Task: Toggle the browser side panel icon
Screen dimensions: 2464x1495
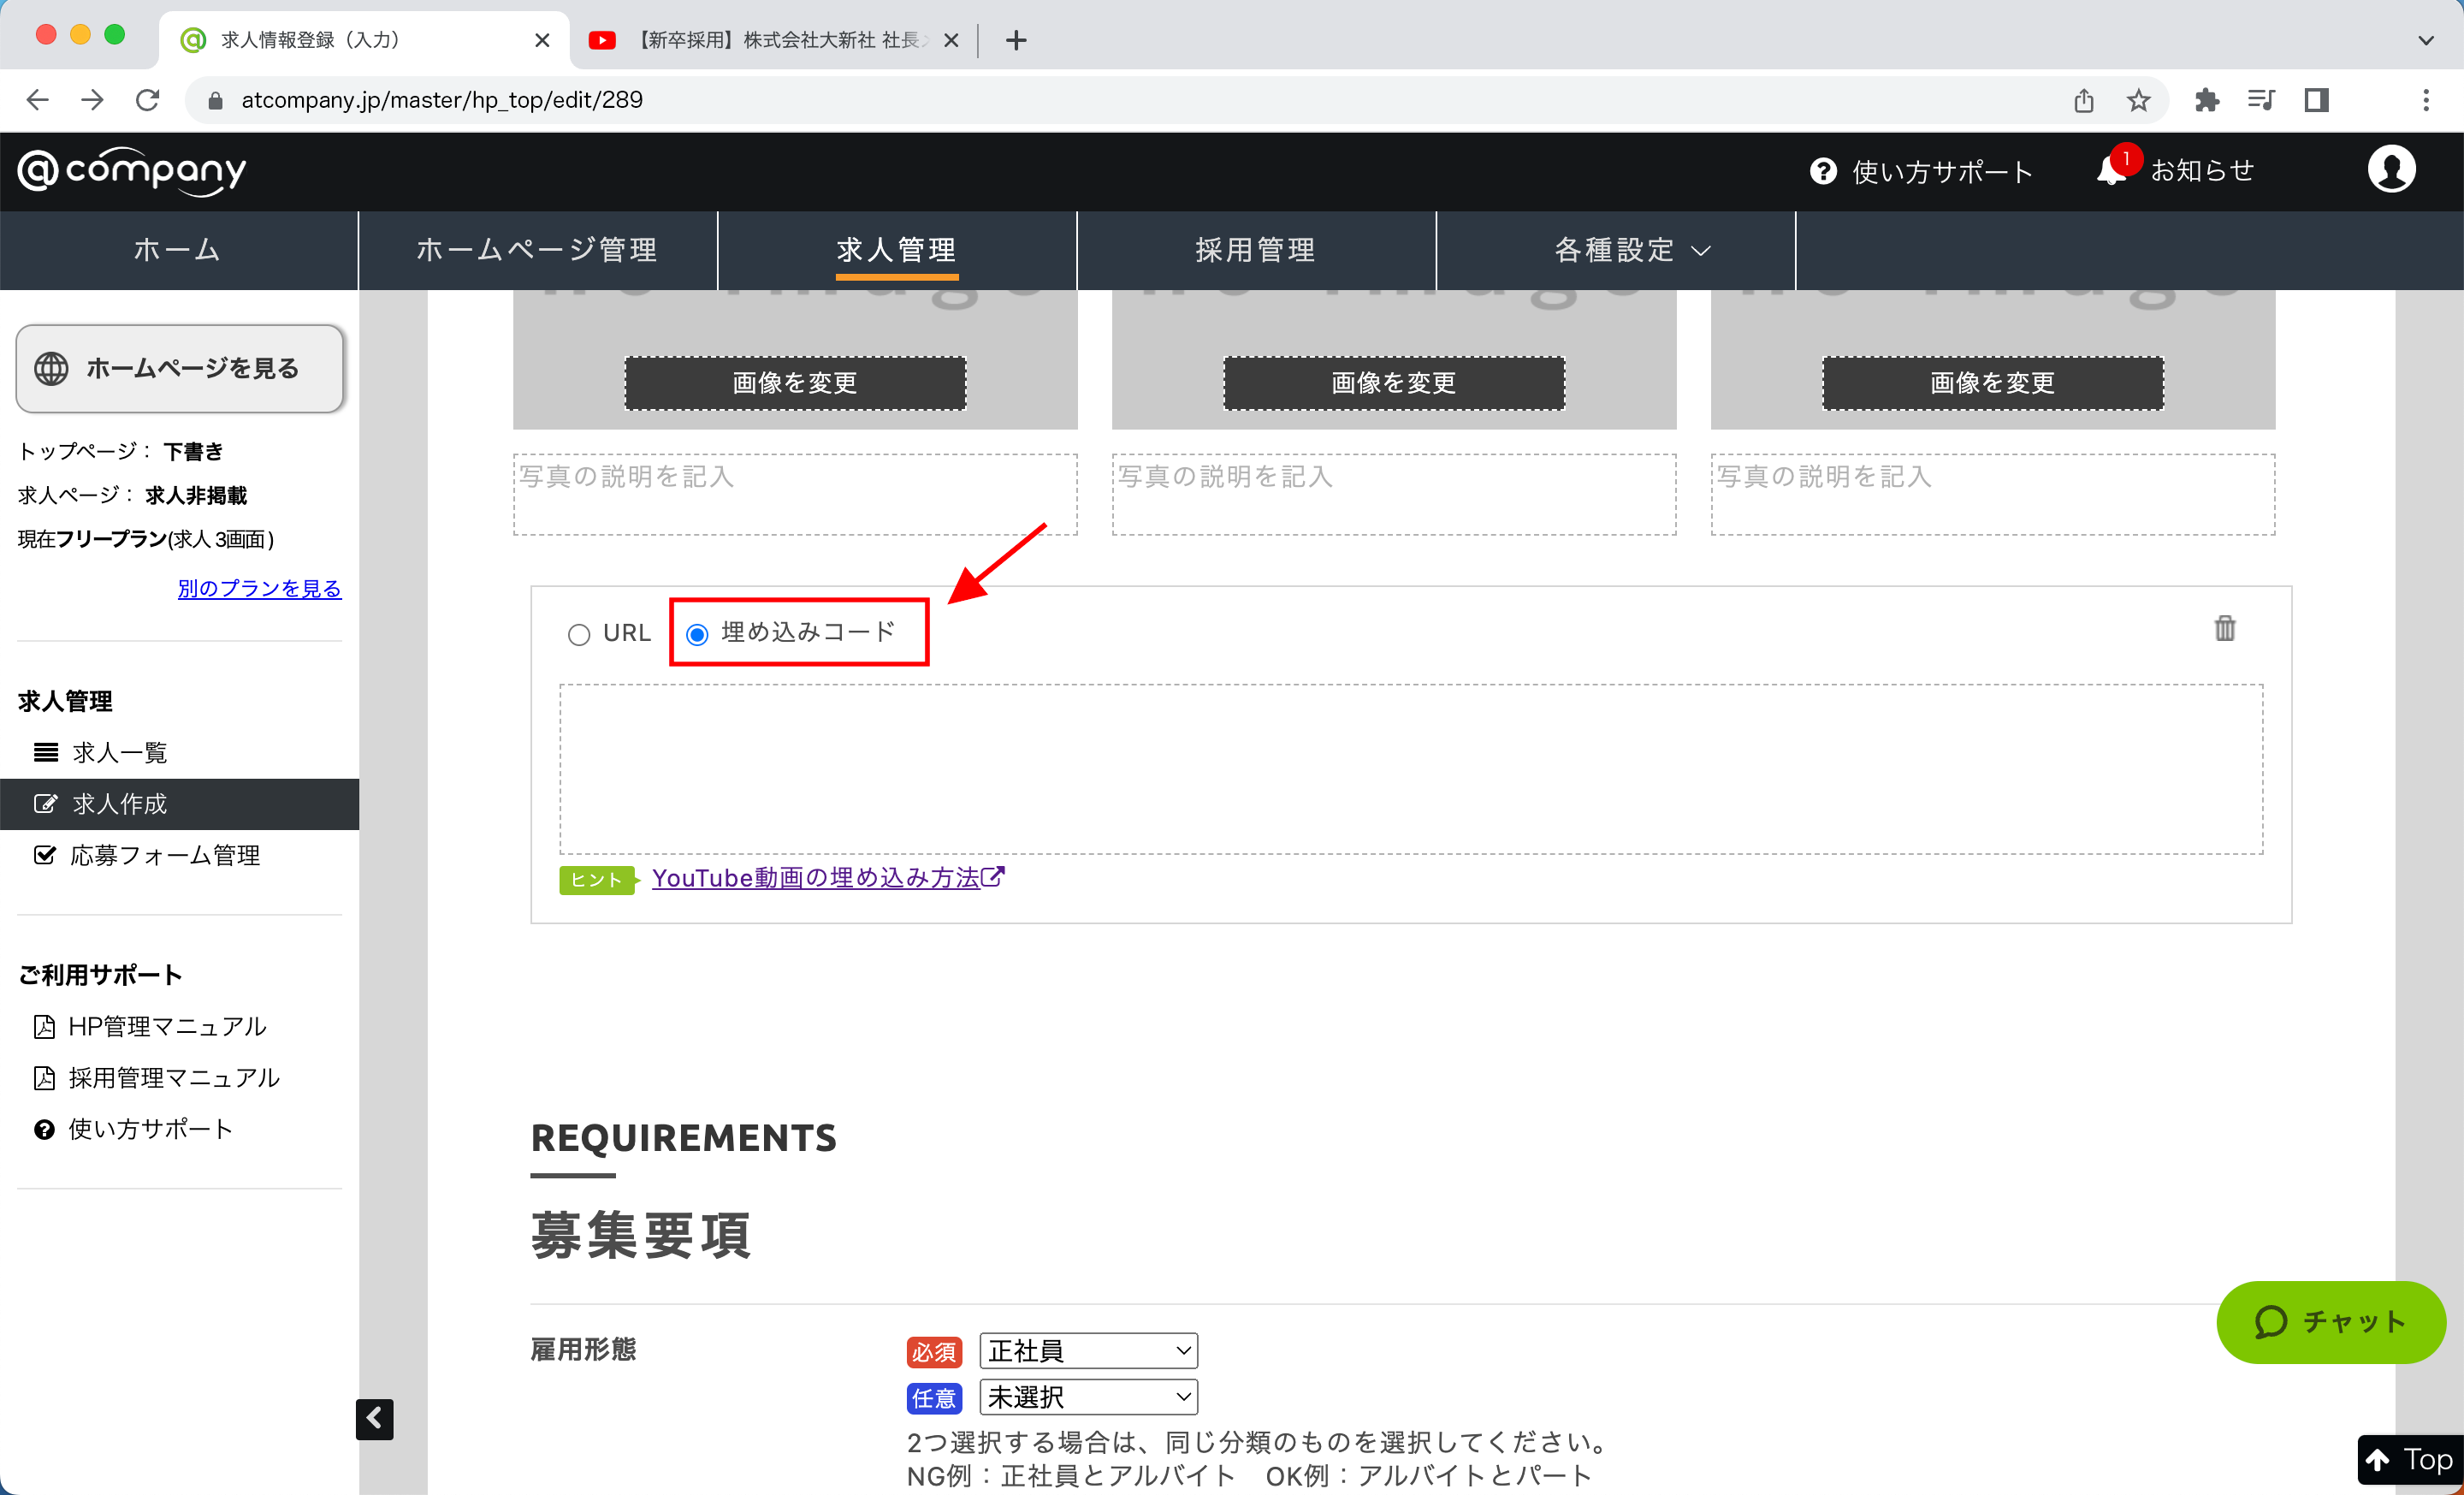Action: 2316,100
